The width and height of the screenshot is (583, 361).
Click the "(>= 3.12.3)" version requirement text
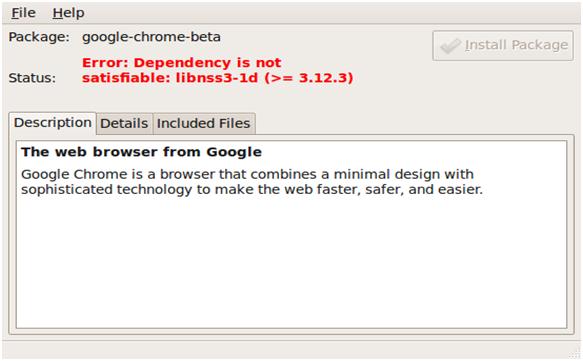[309, 78]
